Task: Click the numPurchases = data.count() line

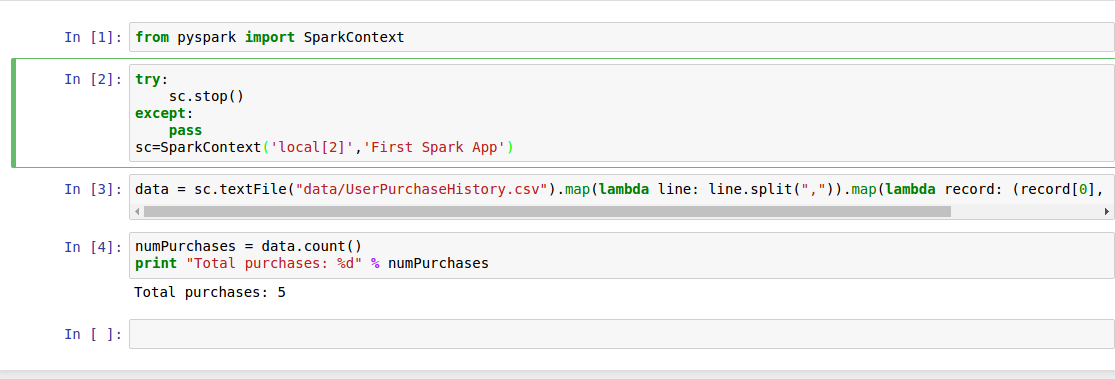Action: pos(248,246)
